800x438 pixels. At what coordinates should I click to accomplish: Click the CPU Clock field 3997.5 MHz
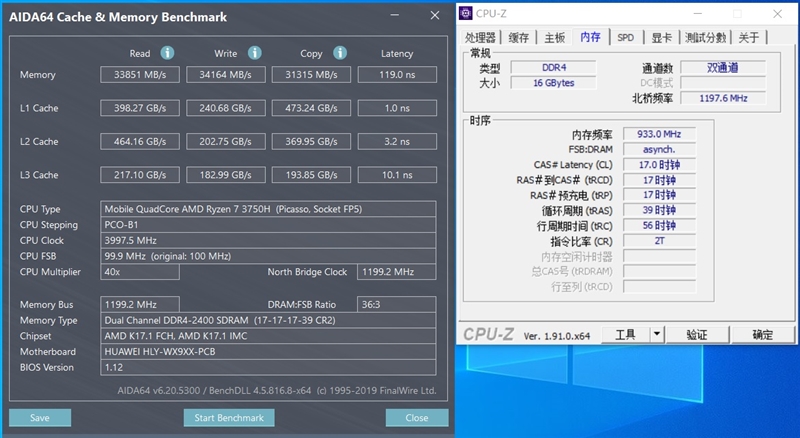[268, 240]
